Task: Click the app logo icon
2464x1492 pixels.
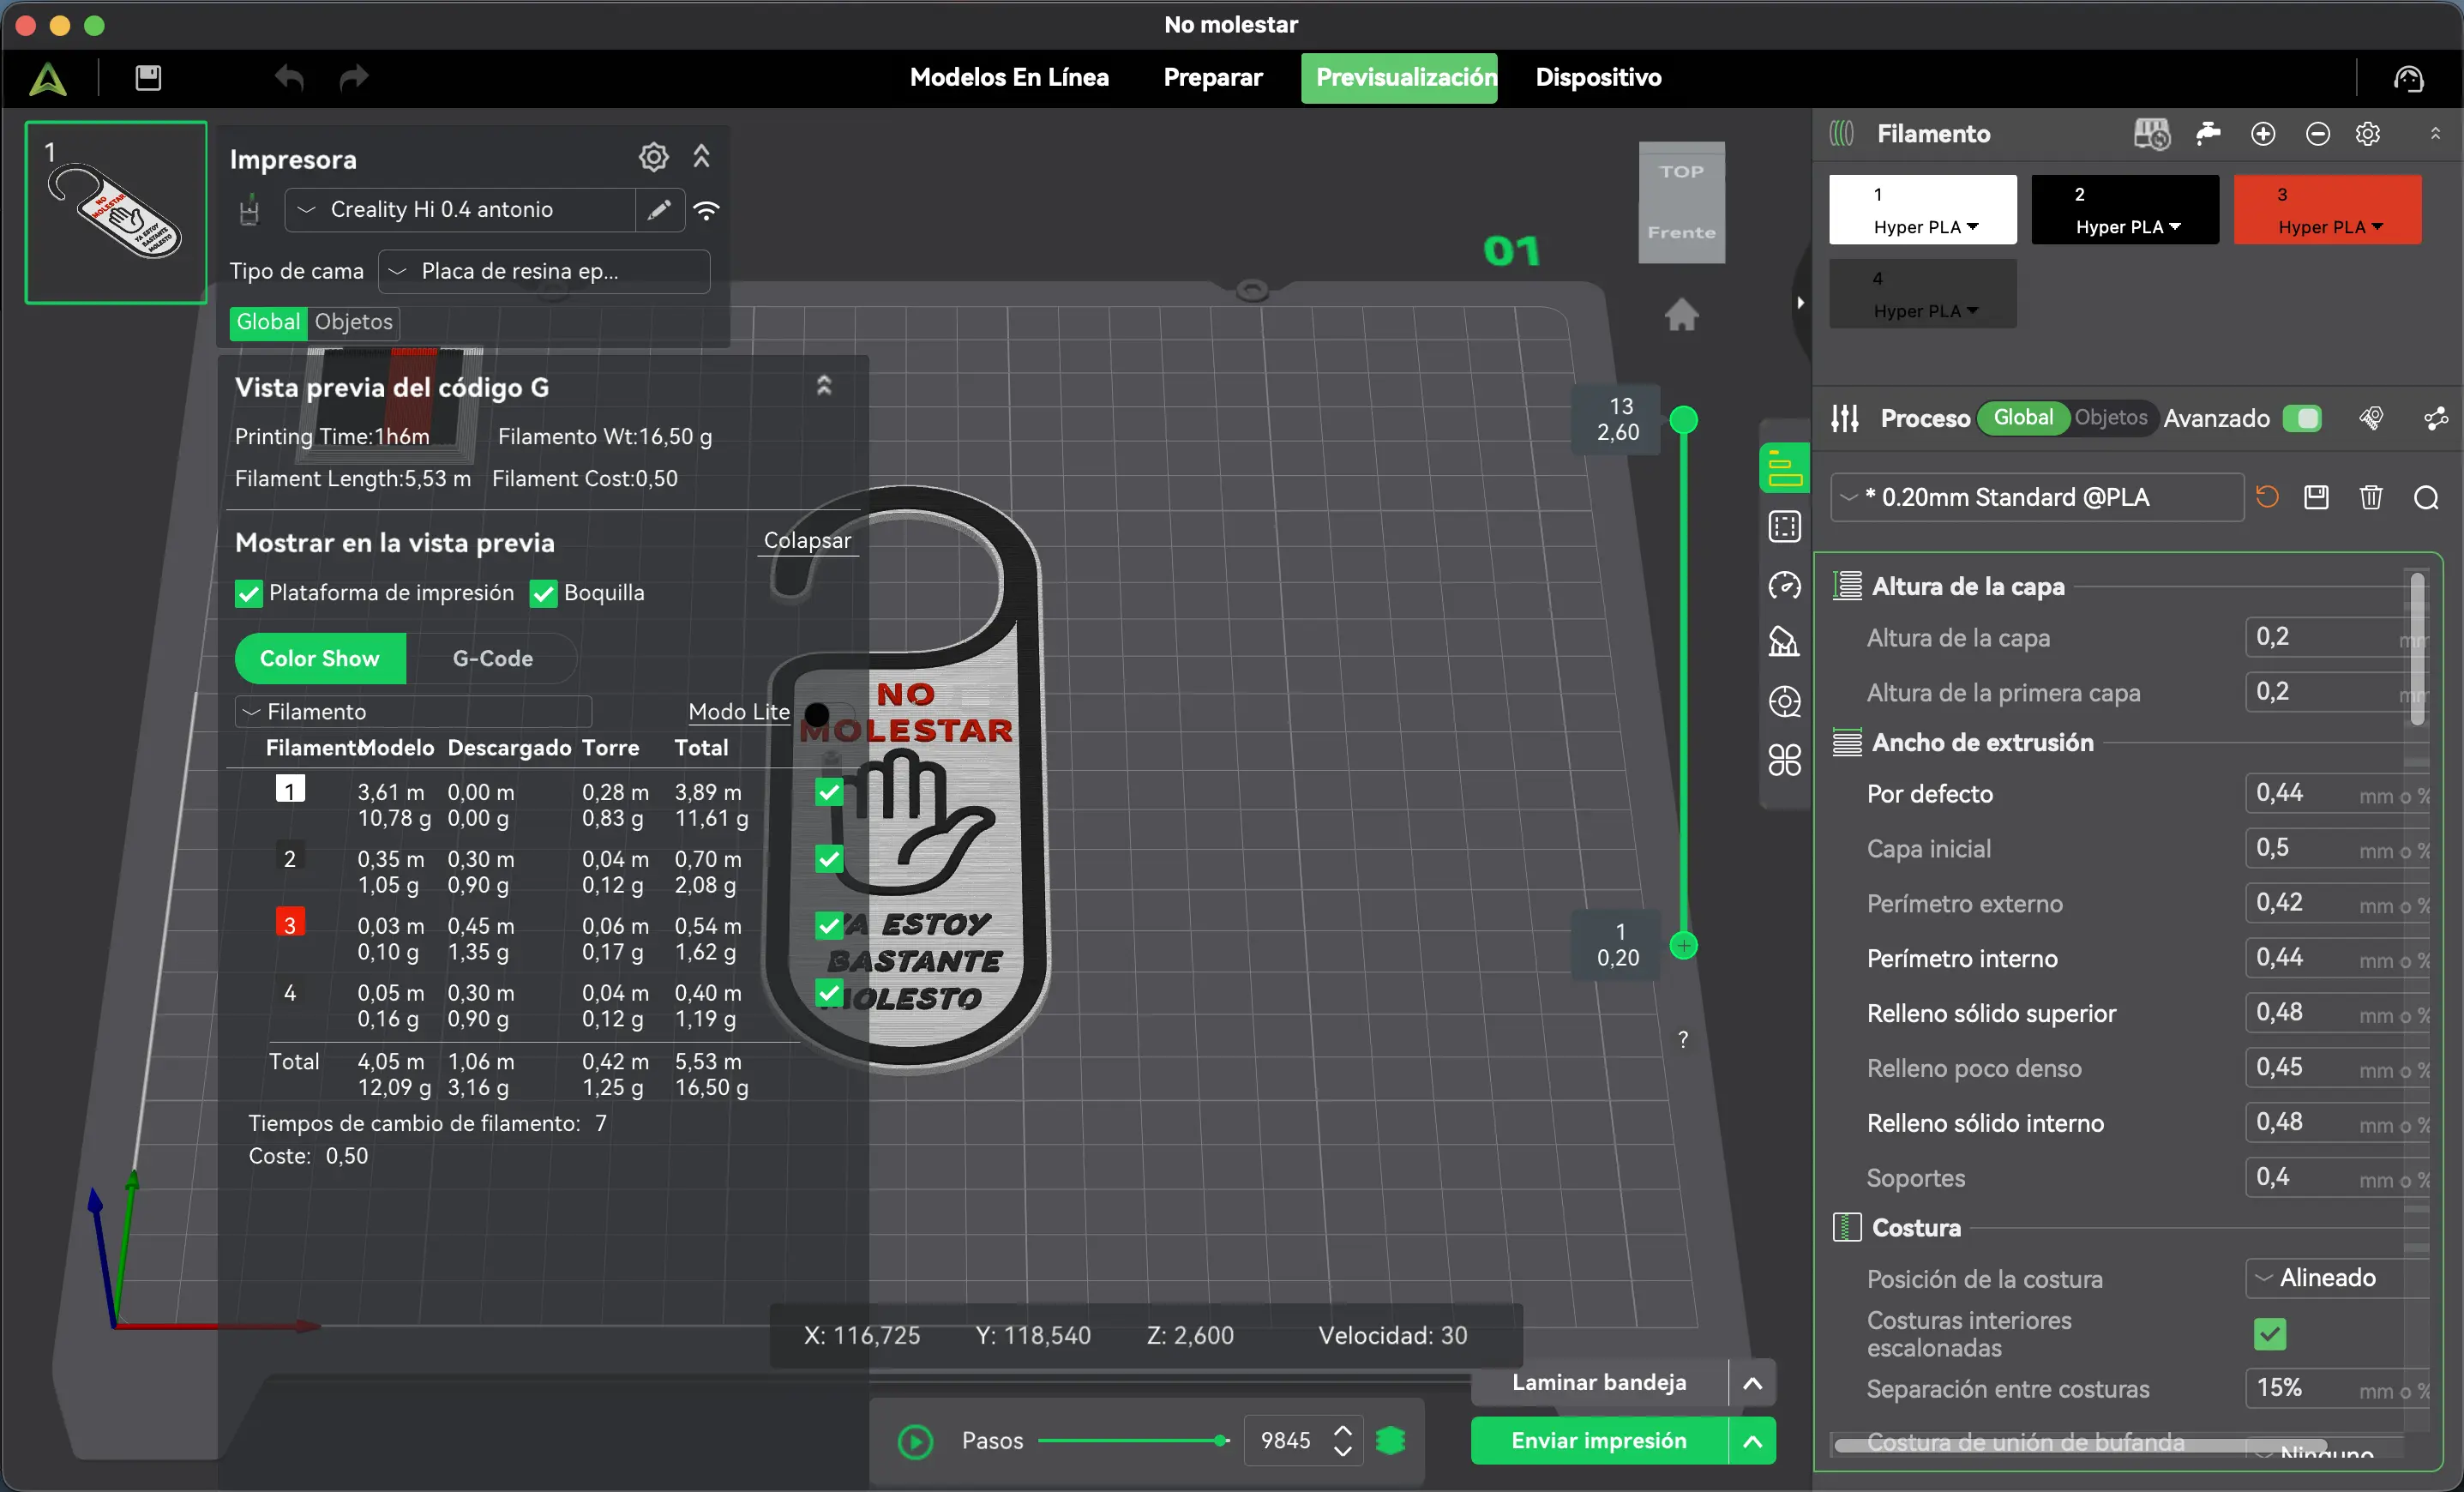Action: click(47, 78)
